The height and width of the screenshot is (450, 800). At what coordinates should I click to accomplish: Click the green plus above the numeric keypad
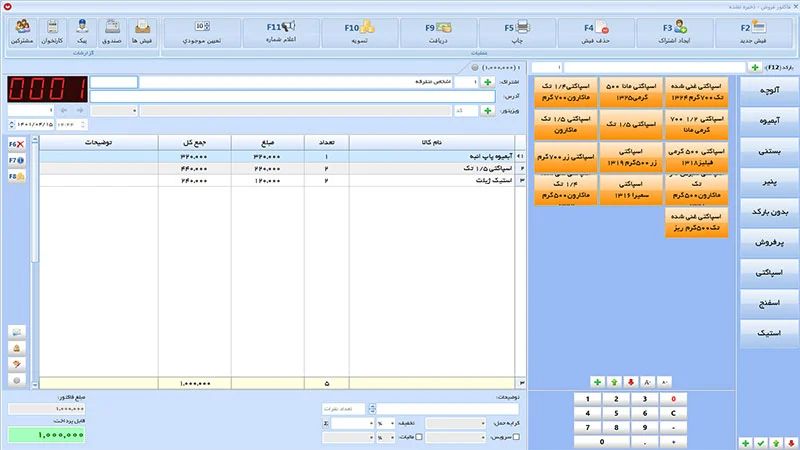597,382
